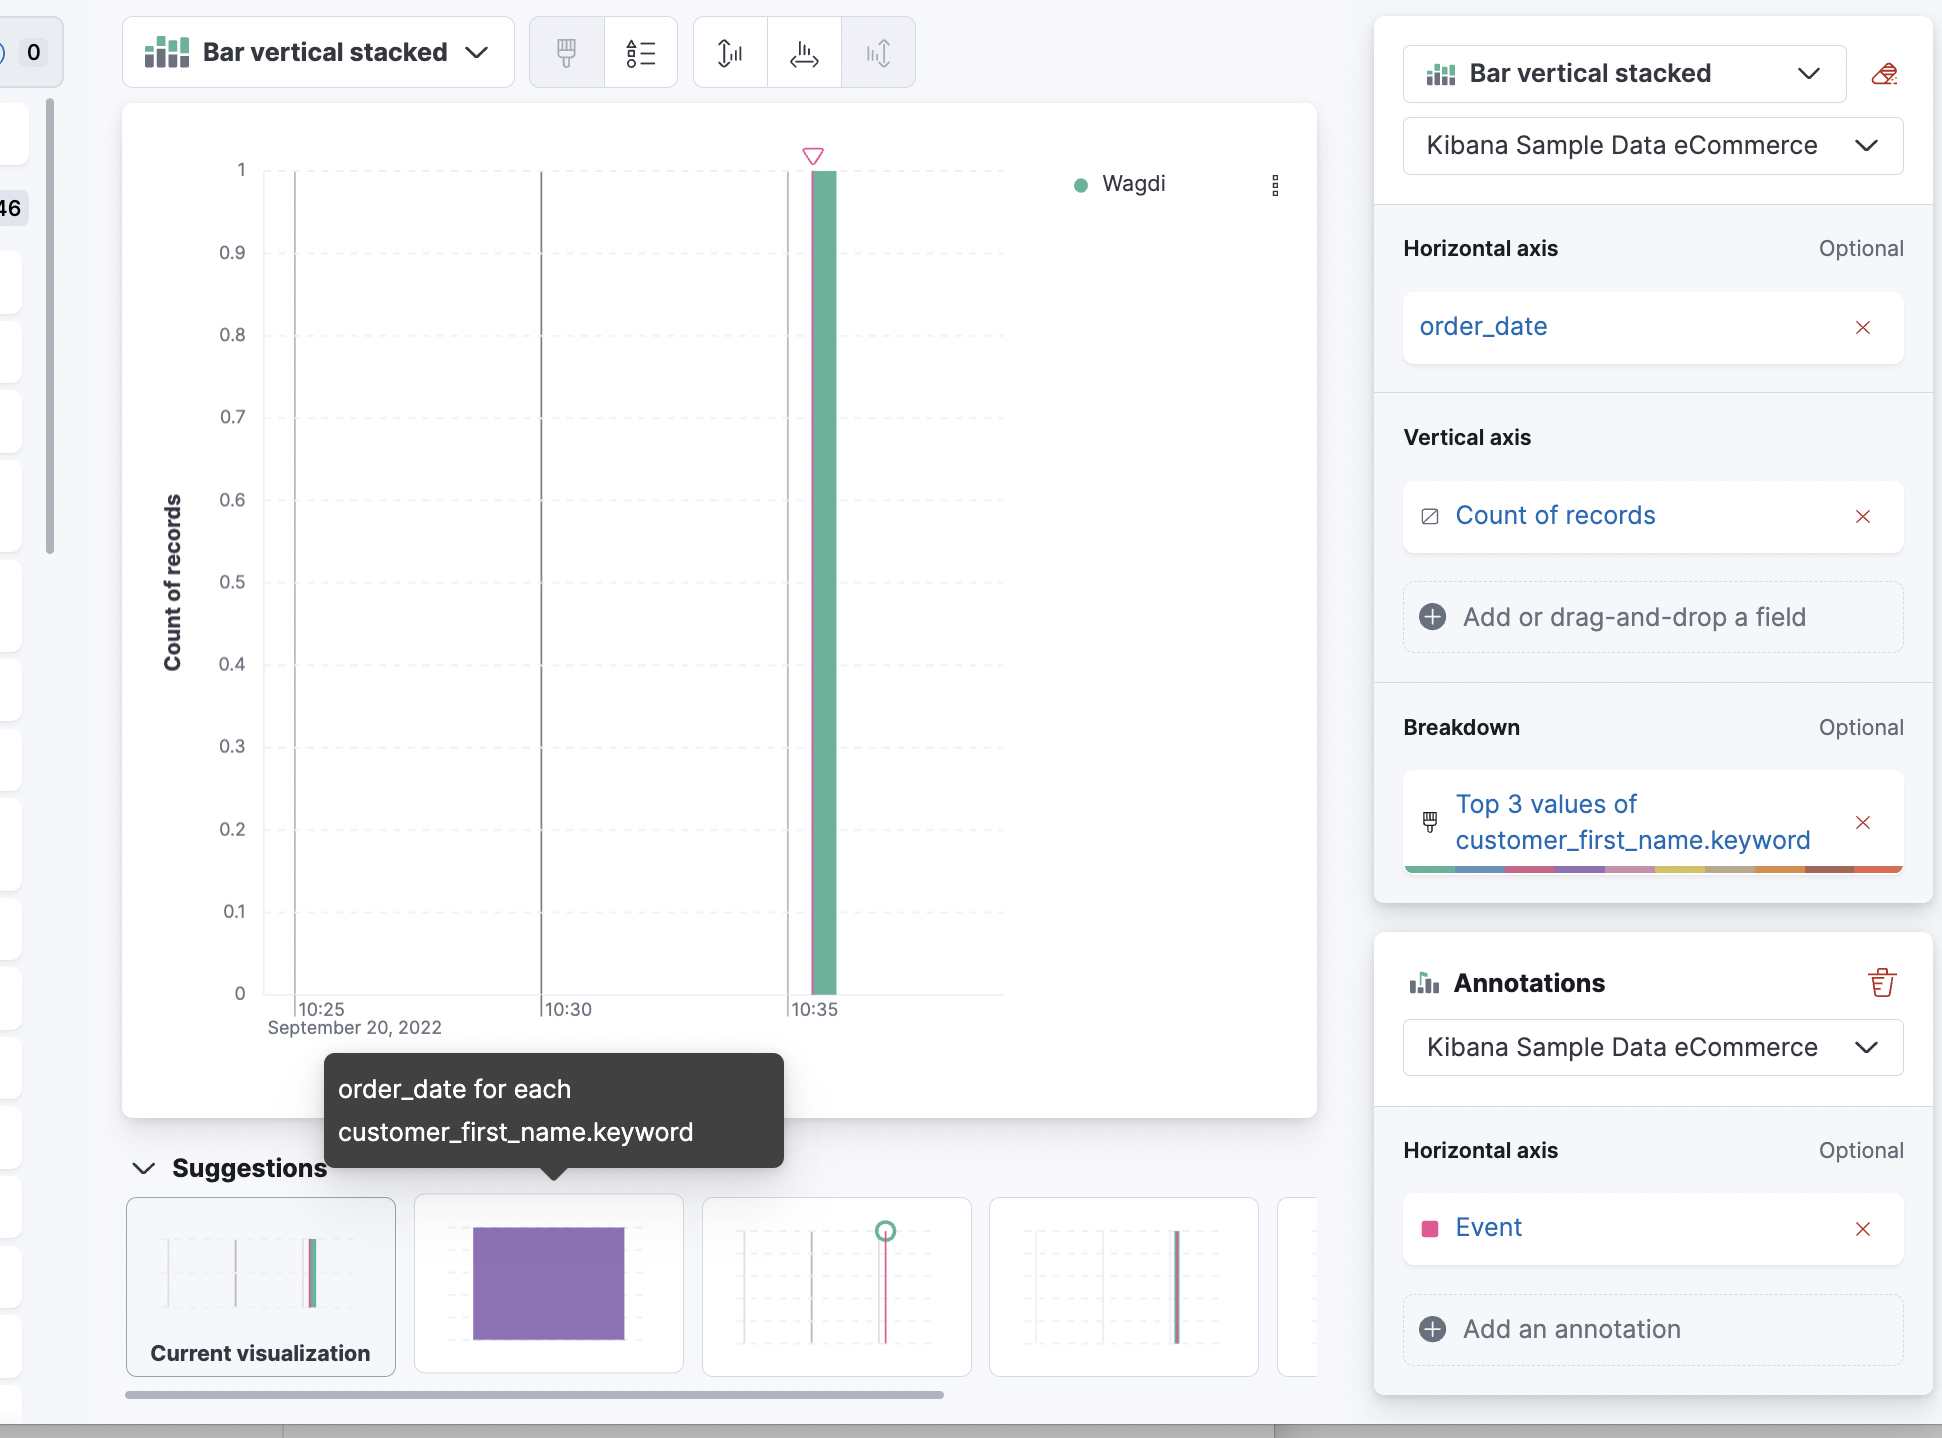
Task: Click the trash icon on Annotations panel
Action: point(1882,982)
